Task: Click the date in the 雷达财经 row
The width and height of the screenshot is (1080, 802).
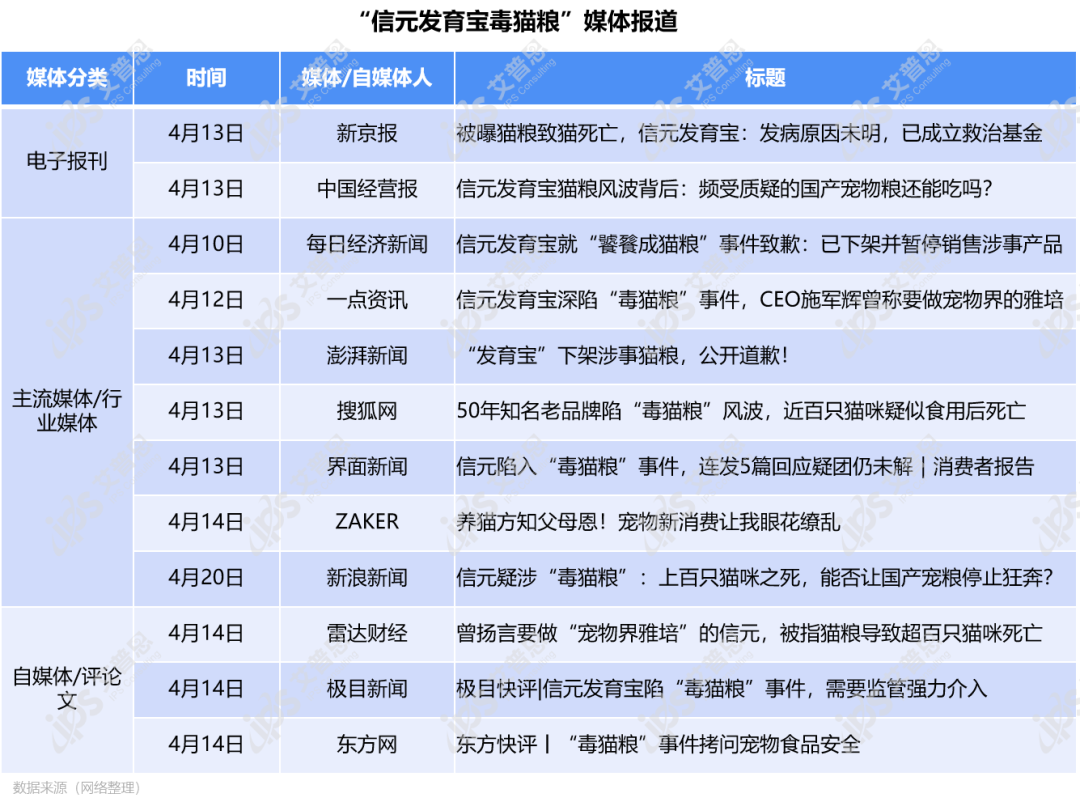Action: (x=206, y=633)
